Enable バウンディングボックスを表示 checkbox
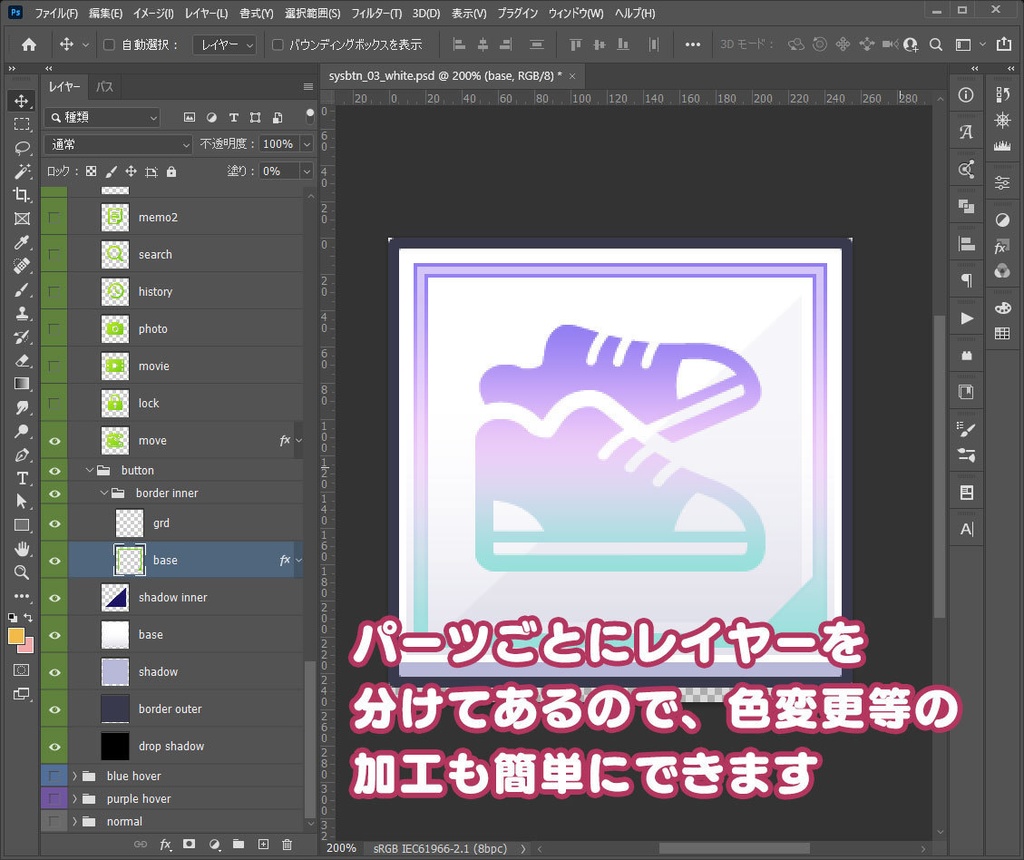The width and height of the screenshot is (1024, 860). pyautogui.click(x=277, y=44)
